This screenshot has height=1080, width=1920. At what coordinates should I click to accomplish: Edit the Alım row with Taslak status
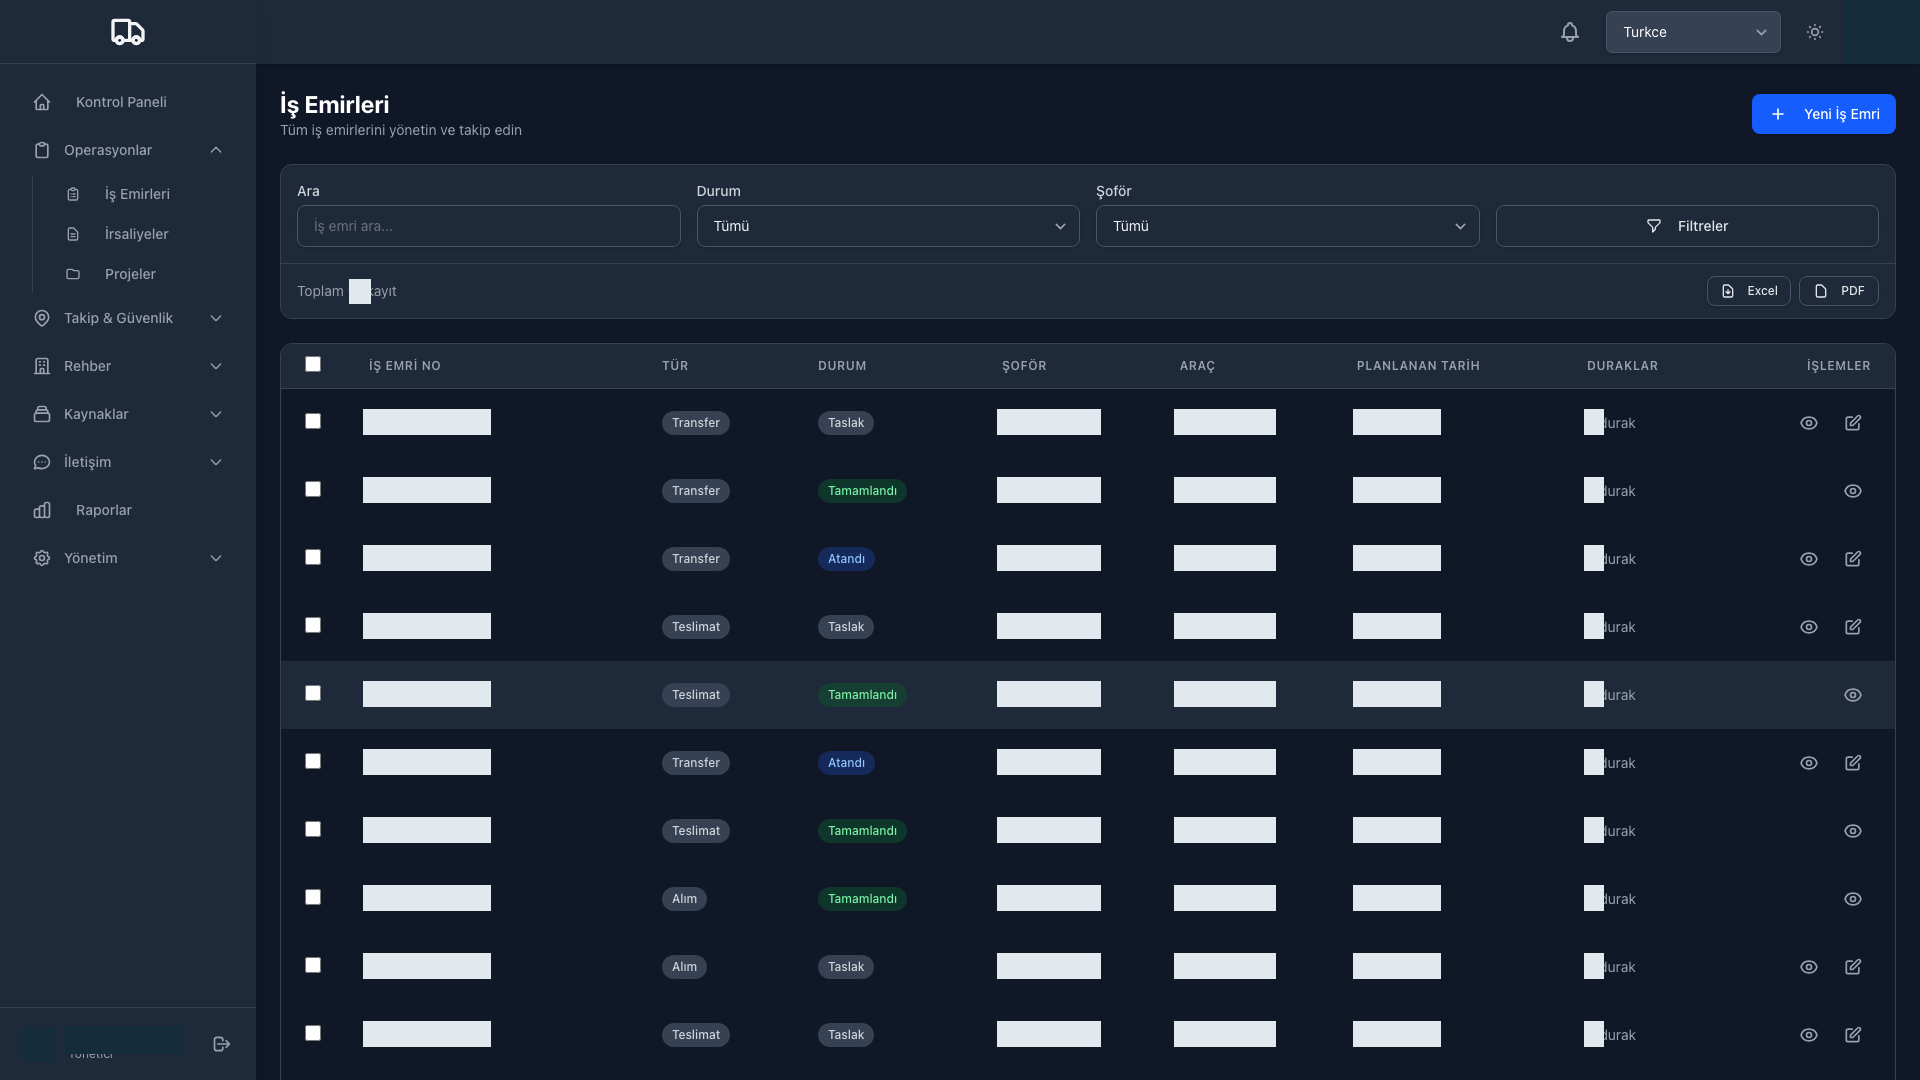point(1853,967)
